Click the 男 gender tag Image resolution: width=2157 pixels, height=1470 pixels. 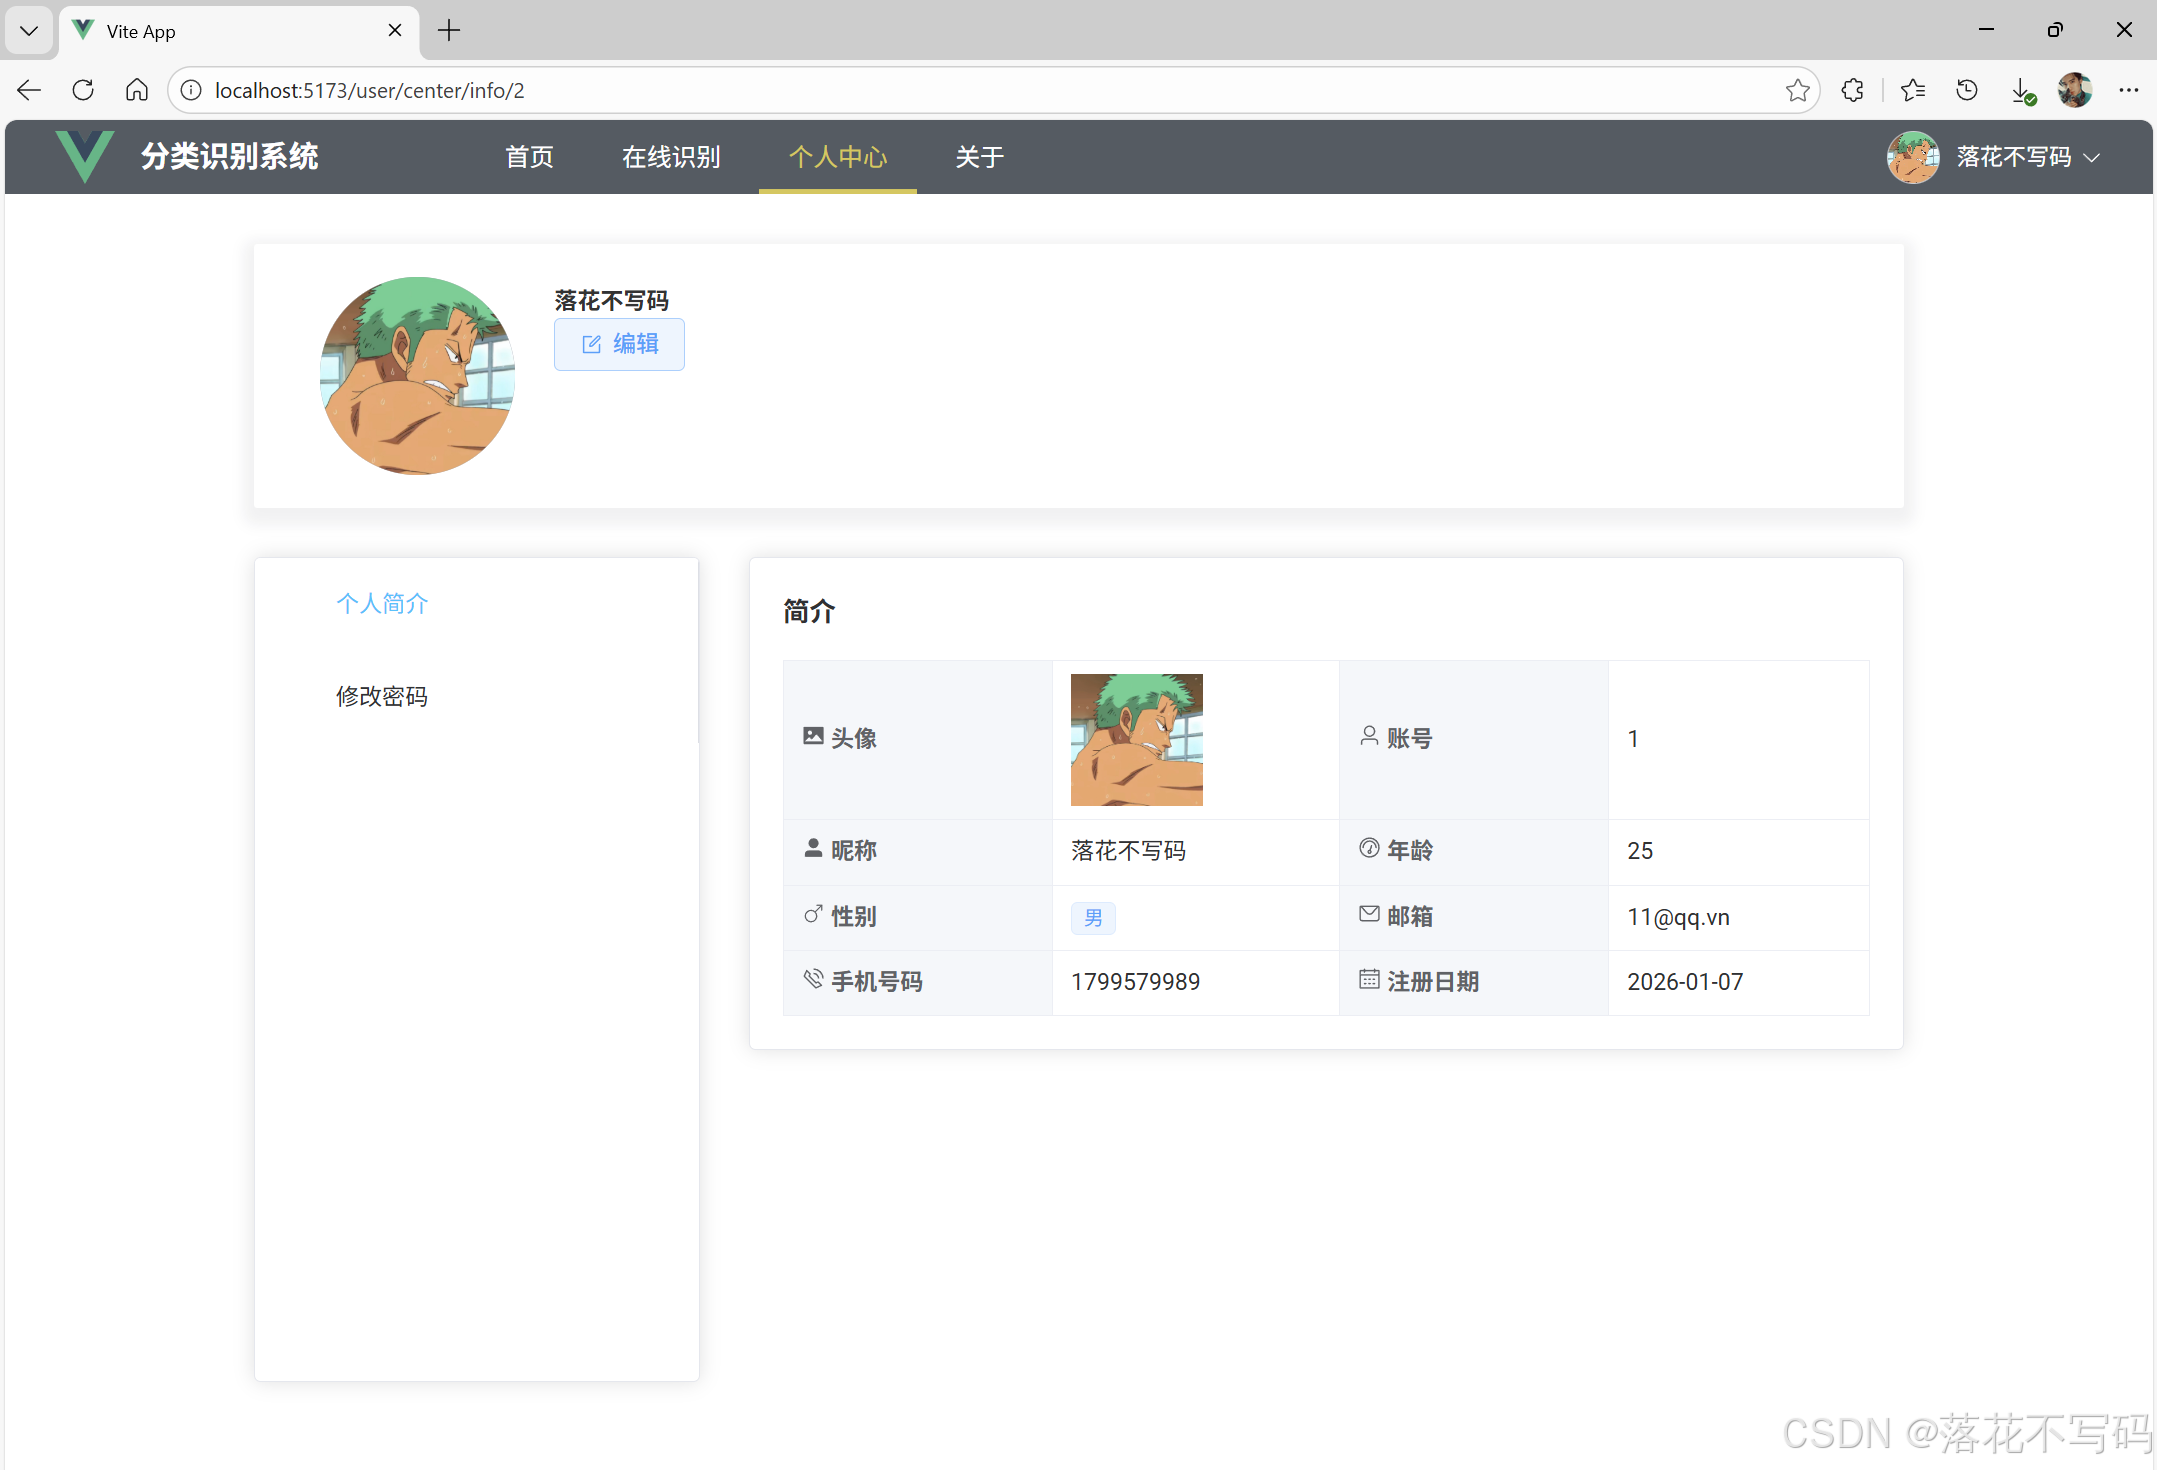coord(1093,918)
